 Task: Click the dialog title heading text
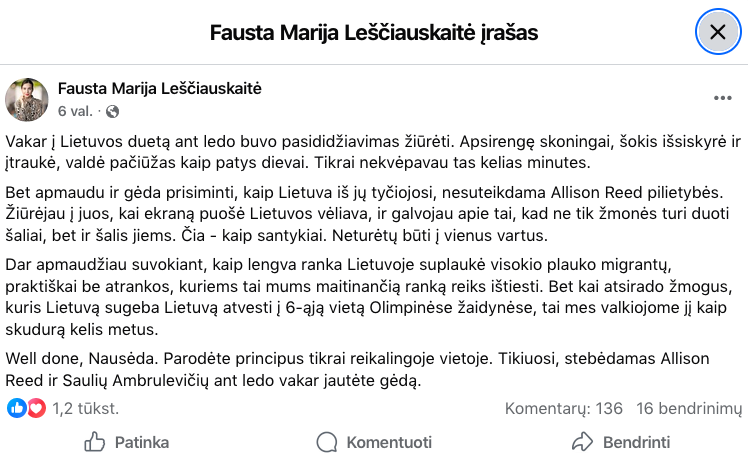(x=374, y=32)
